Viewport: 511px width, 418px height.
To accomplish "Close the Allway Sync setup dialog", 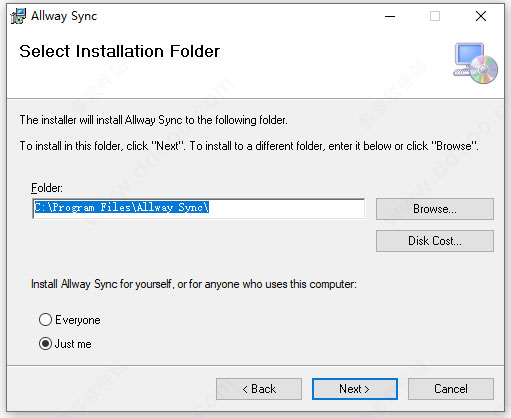I will point(481,16).
